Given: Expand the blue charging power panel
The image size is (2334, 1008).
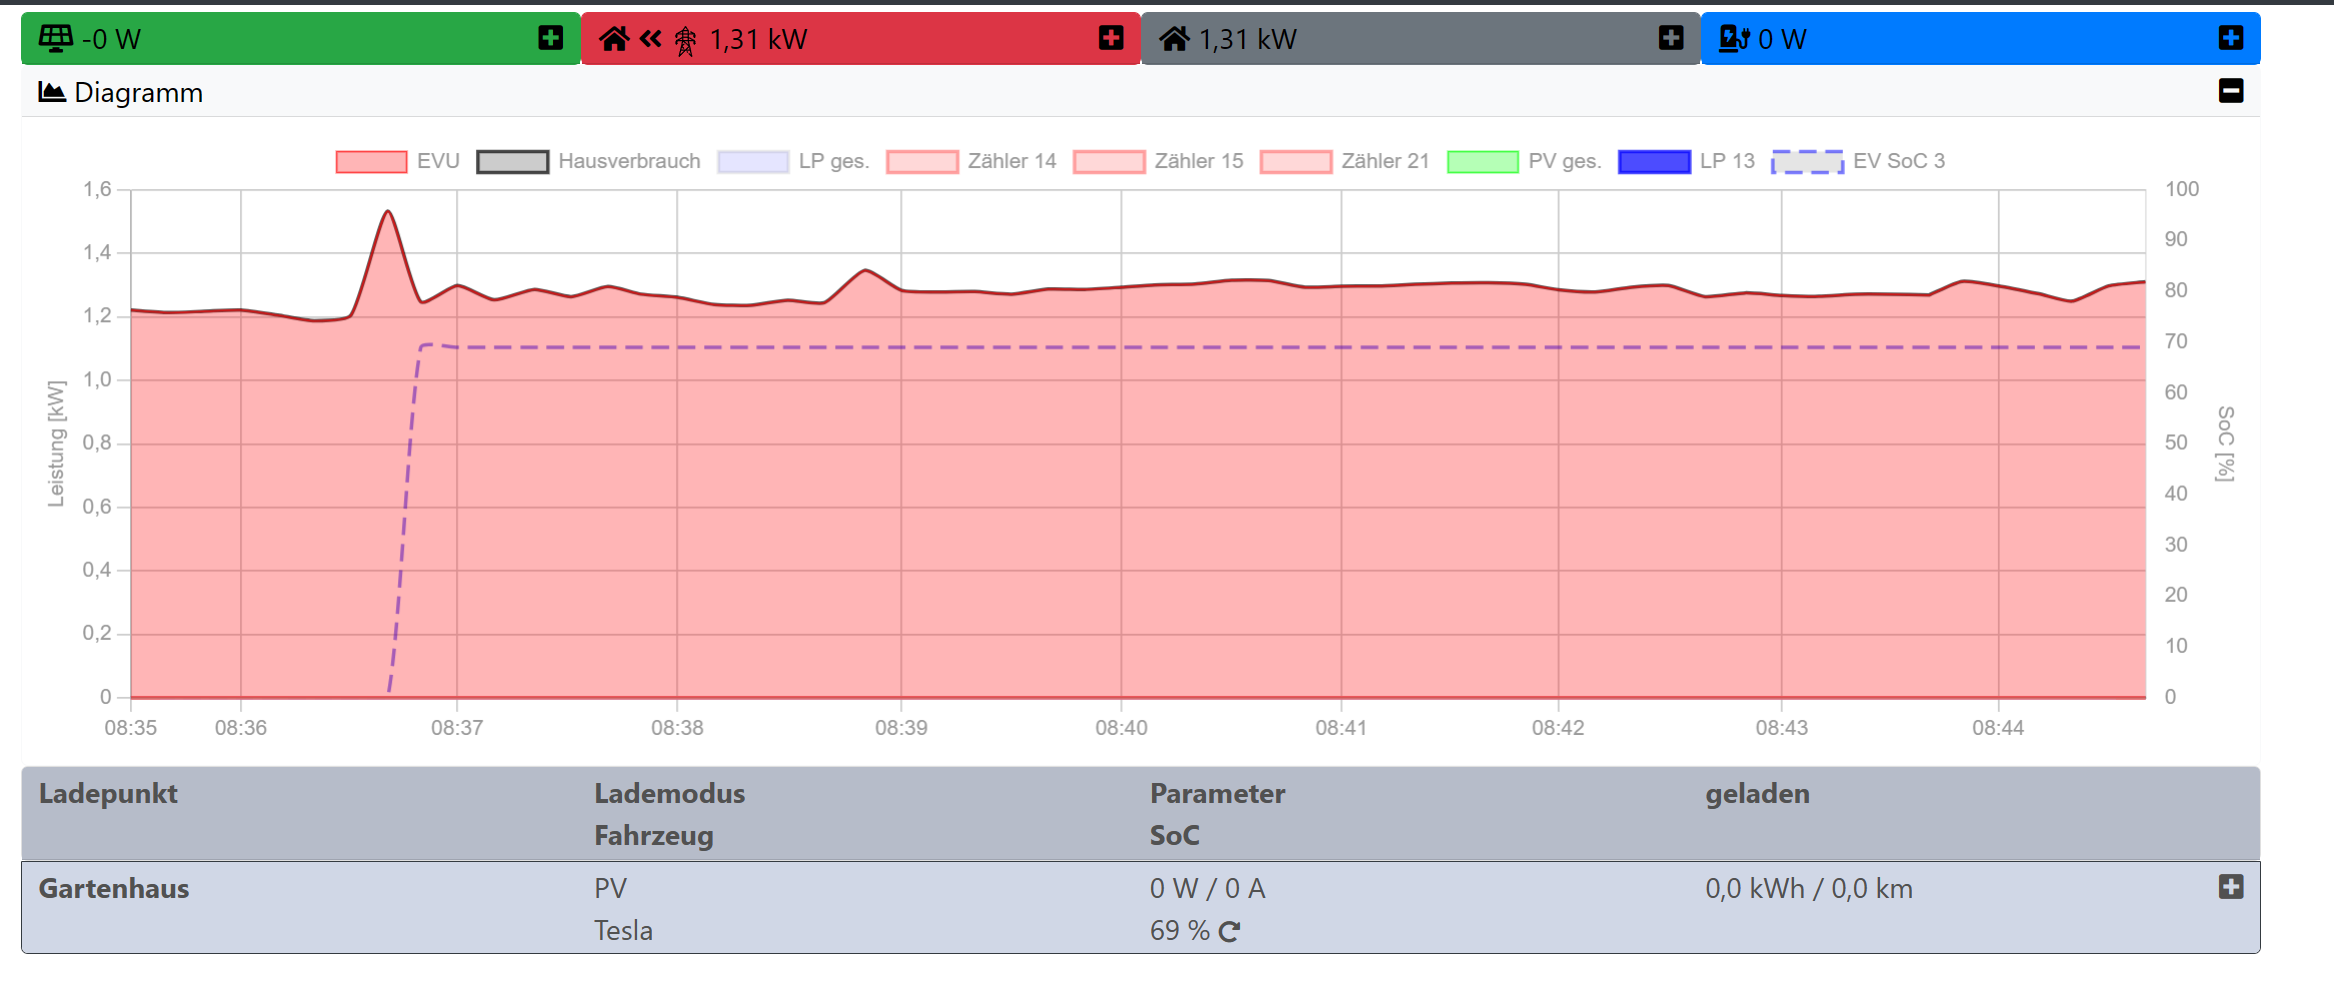Looking at the screenshot, I should (2230, 38).
